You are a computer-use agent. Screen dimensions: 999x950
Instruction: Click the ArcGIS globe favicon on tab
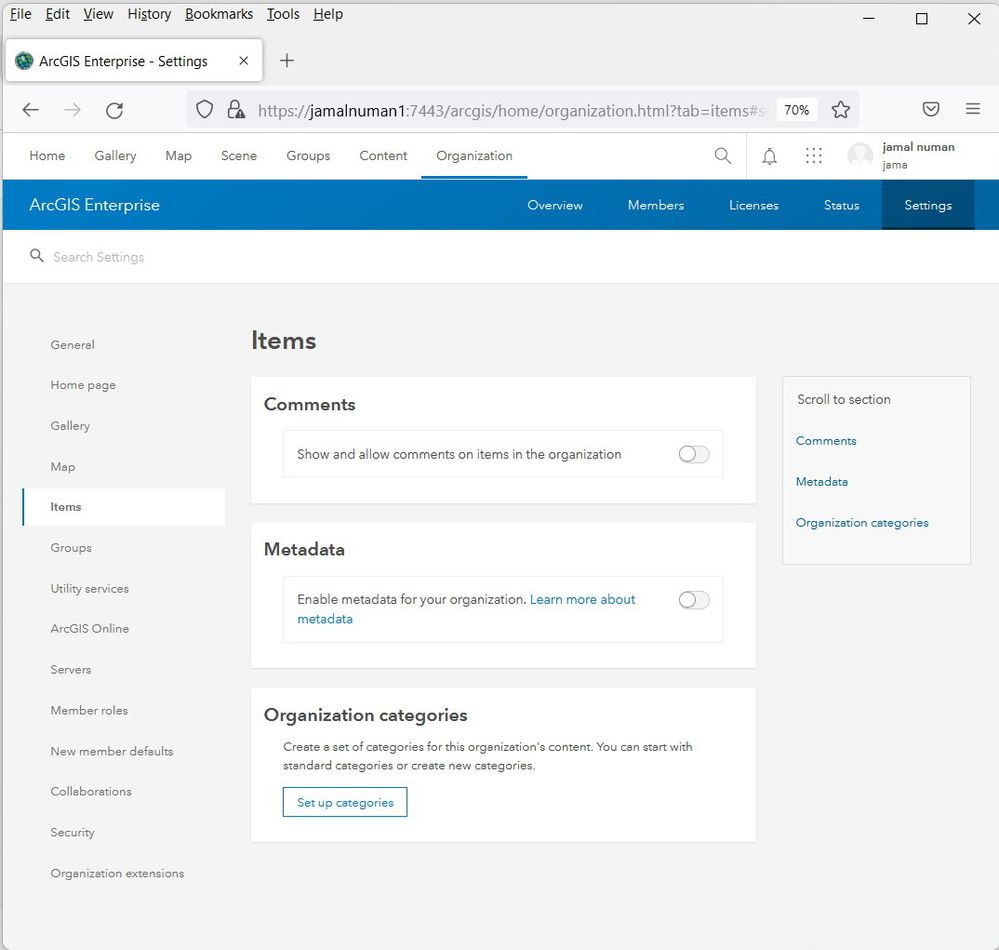24,61
